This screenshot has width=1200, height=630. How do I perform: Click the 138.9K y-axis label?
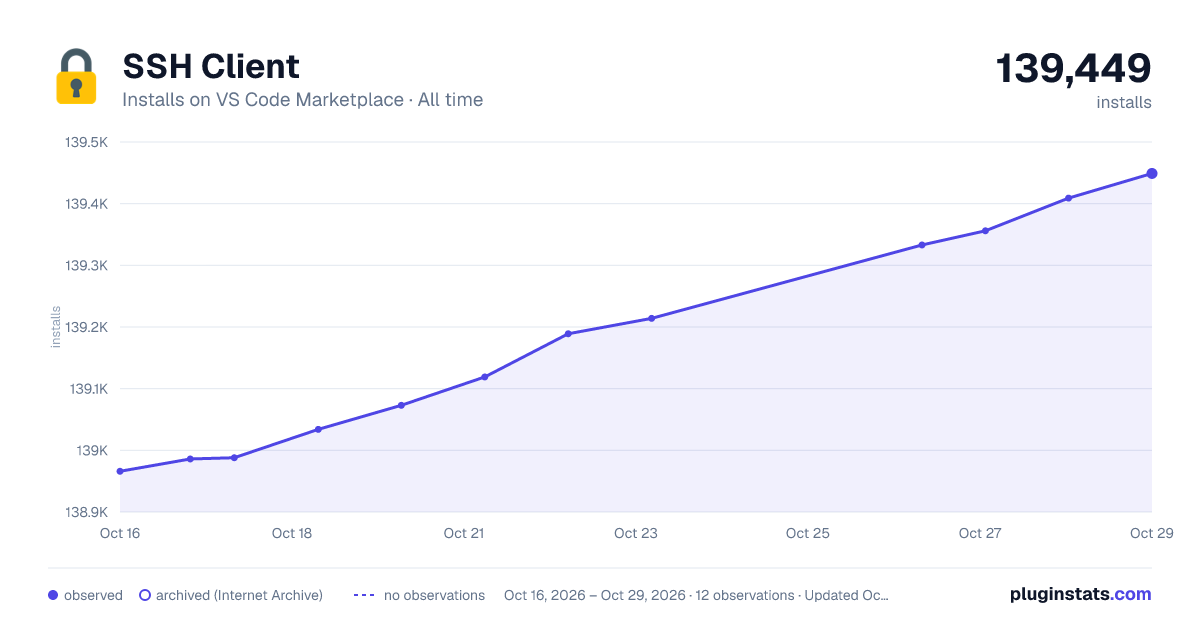[86, 512]
